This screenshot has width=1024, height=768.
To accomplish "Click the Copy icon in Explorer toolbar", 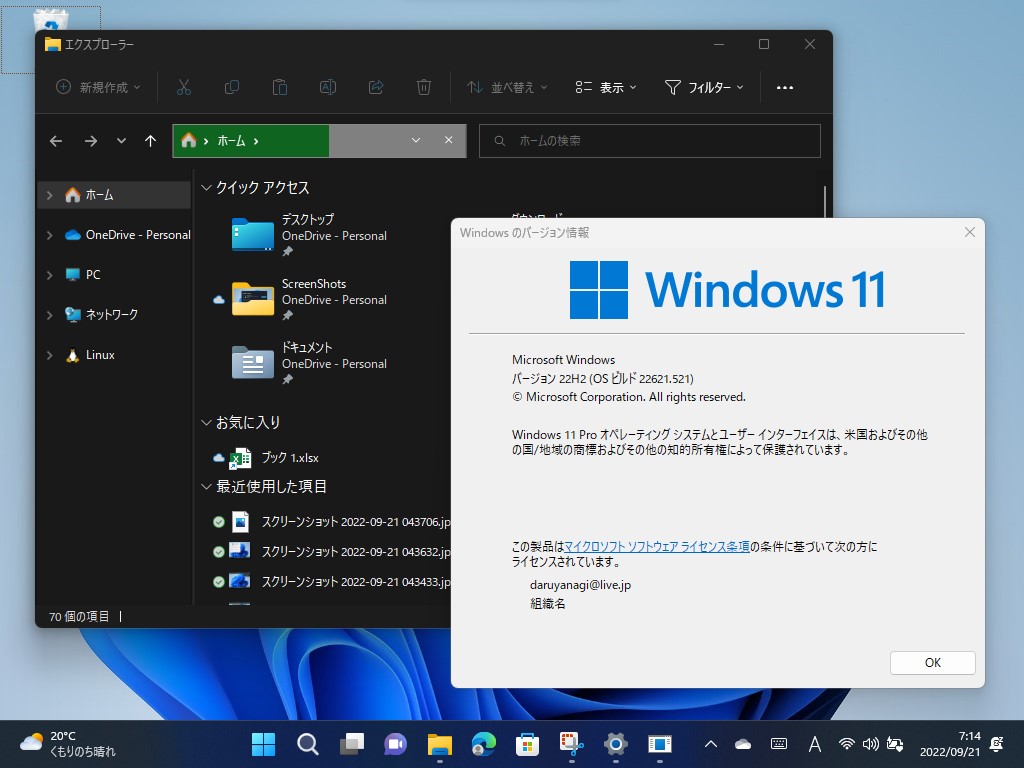I will (x=231, y=87).
